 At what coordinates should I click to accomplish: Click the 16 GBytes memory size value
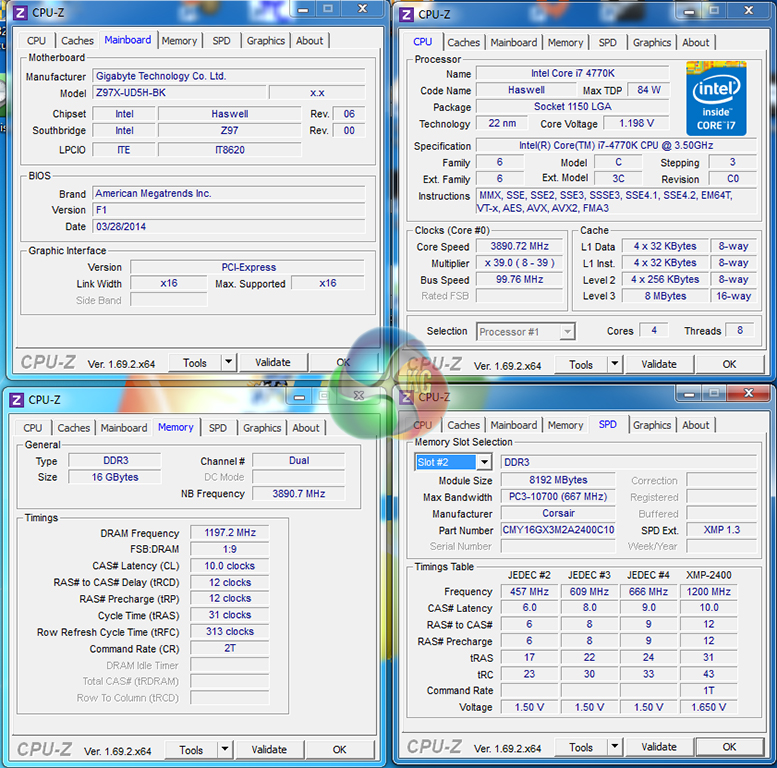click(x=115, y=477)
